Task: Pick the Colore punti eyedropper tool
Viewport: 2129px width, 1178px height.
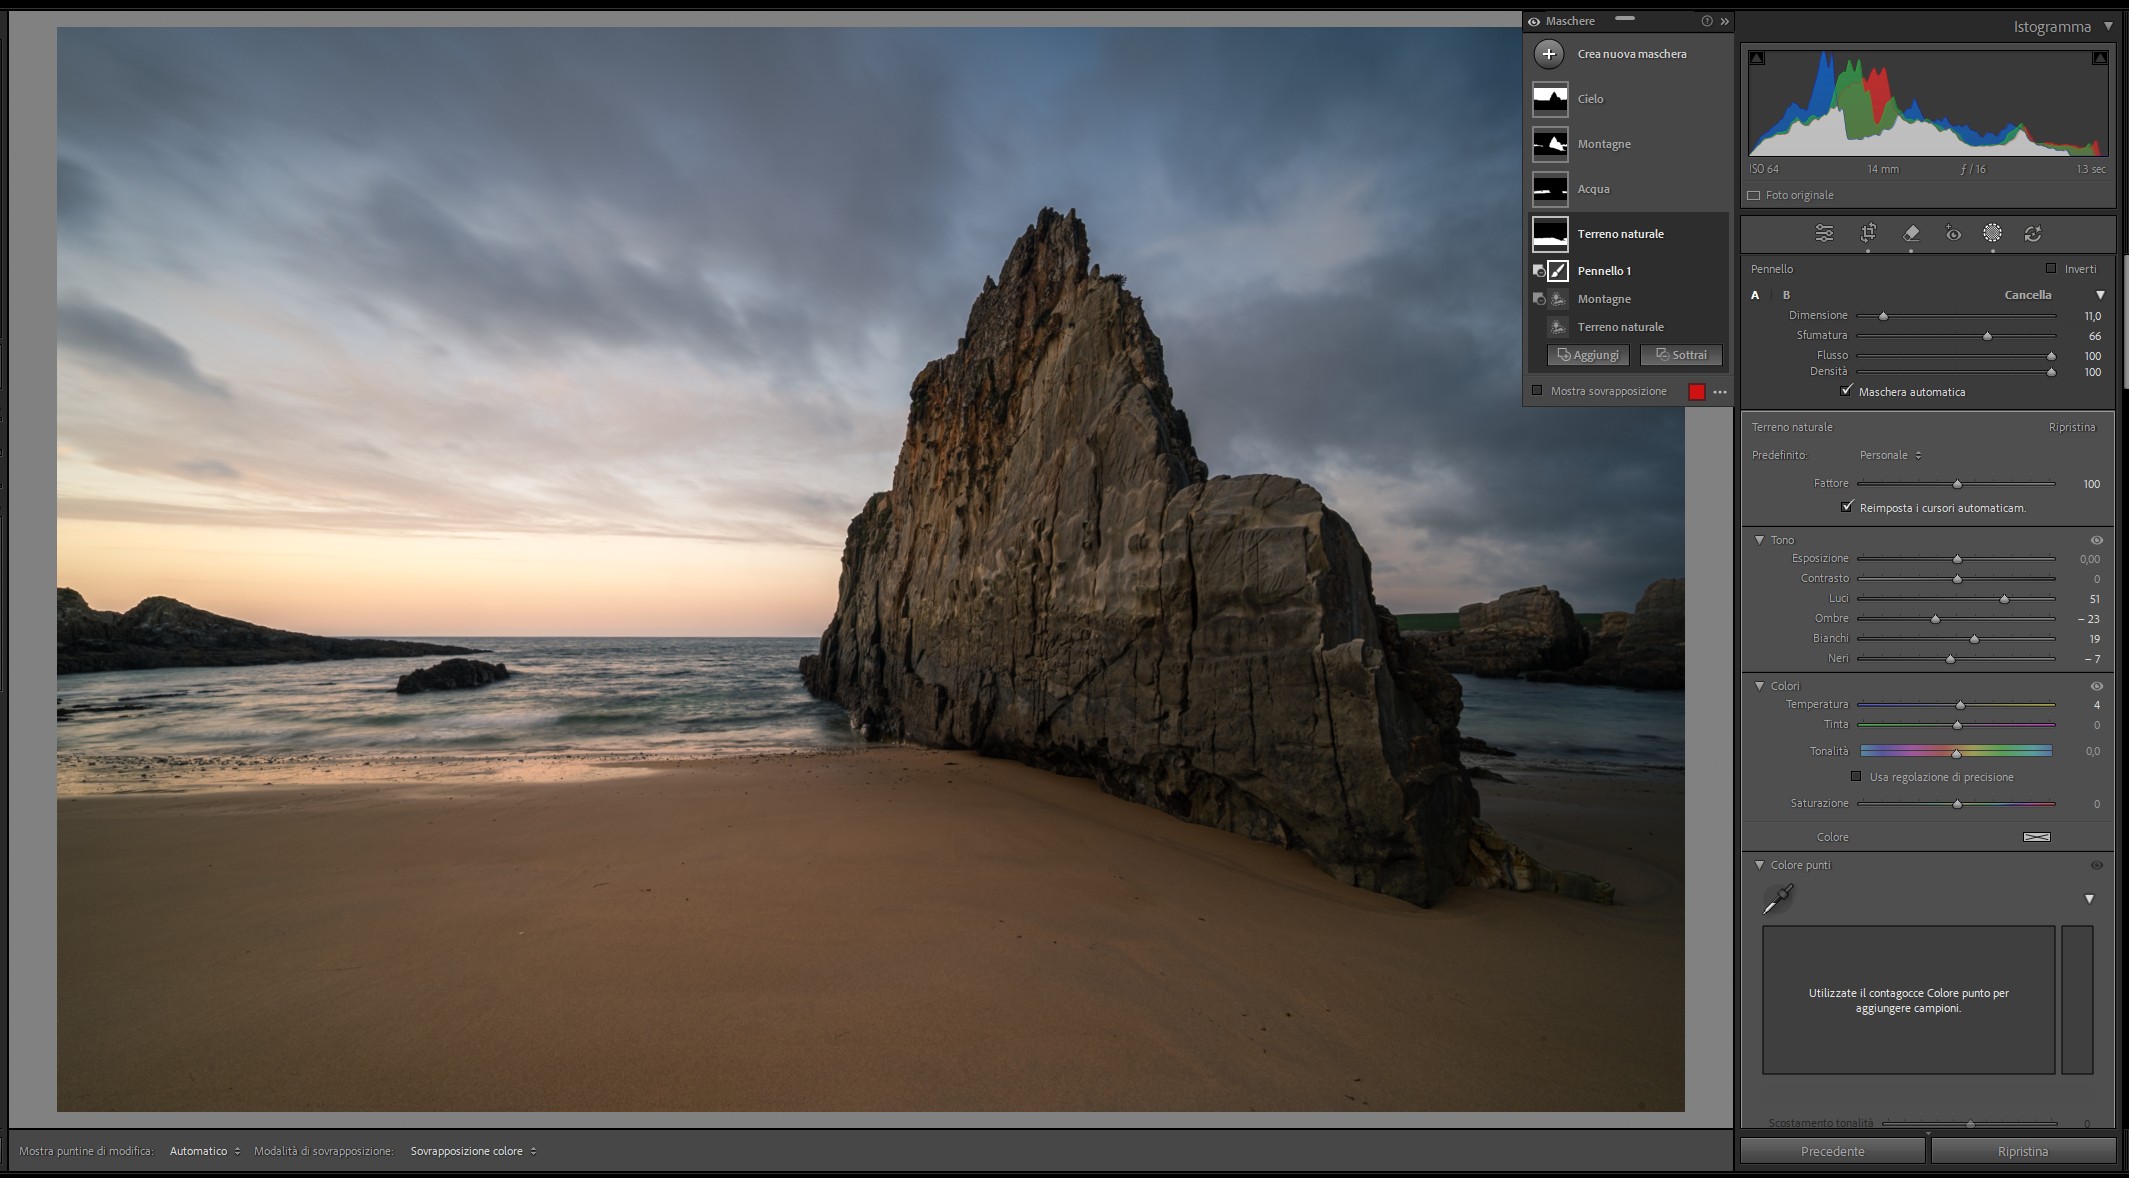Action: coord(1778,899)
